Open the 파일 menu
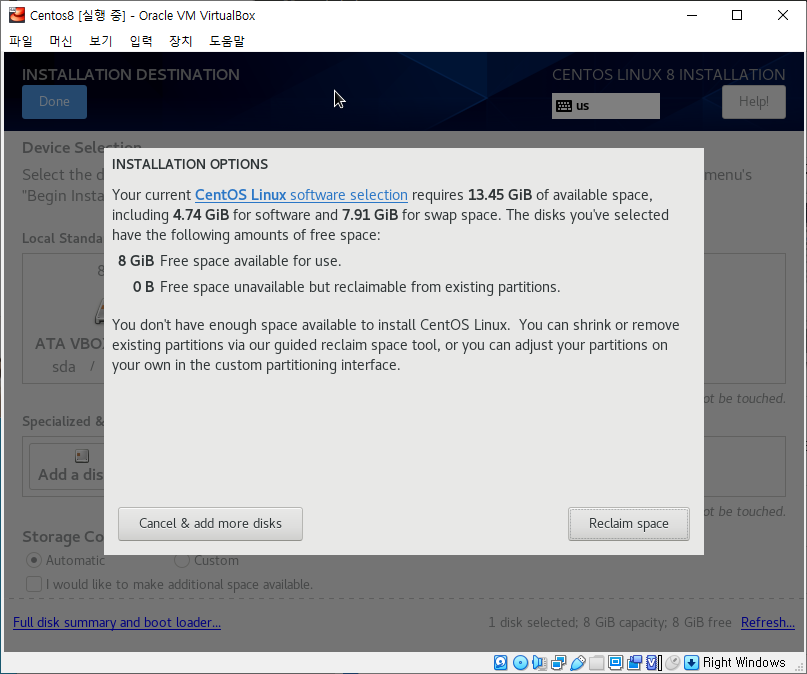Image resolution: width=807 pixels, height=674 pixels. coord(21,41)
